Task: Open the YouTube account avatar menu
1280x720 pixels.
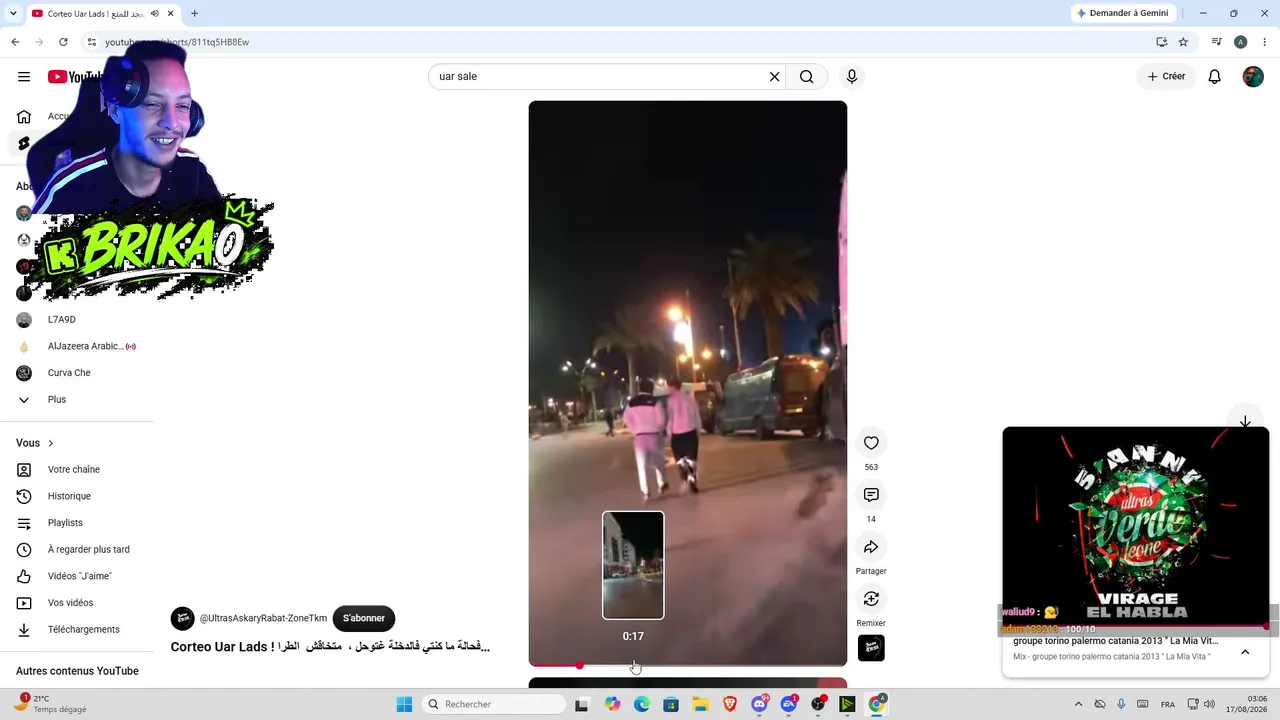Action: (1253, 77)
